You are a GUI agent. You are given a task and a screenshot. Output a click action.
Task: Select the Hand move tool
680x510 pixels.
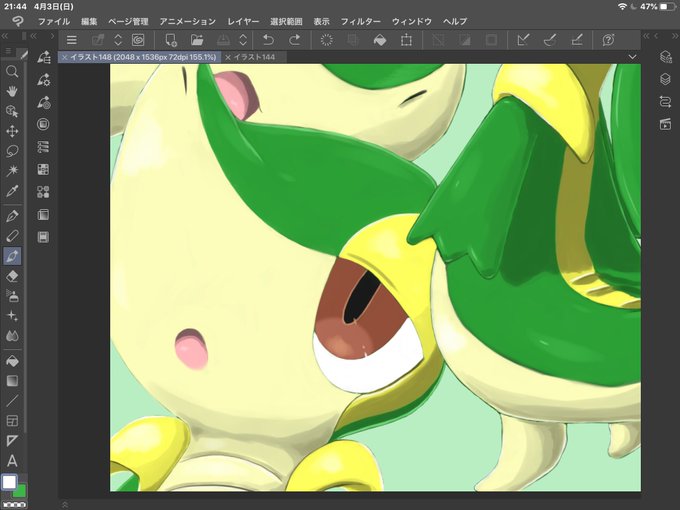[12, 91]
